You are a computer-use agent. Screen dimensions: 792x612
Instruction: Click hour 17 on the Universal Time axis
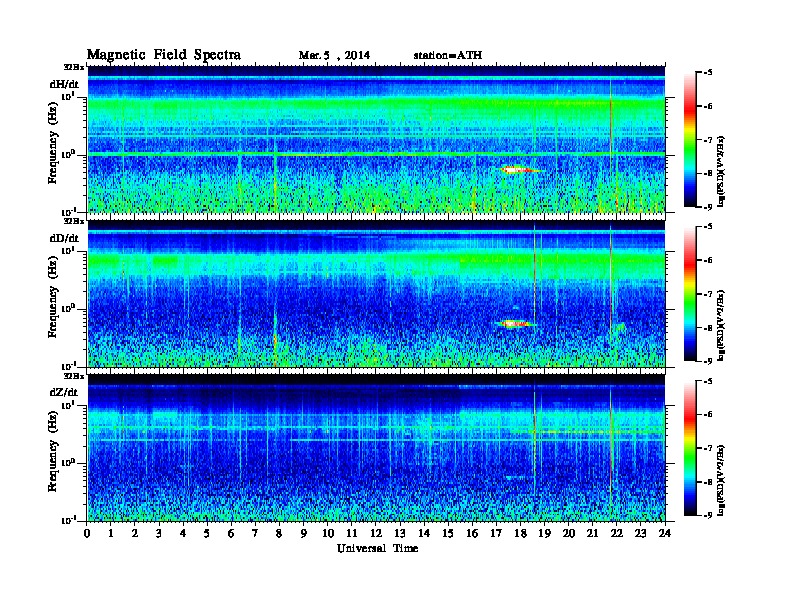(x=496, y=533)
